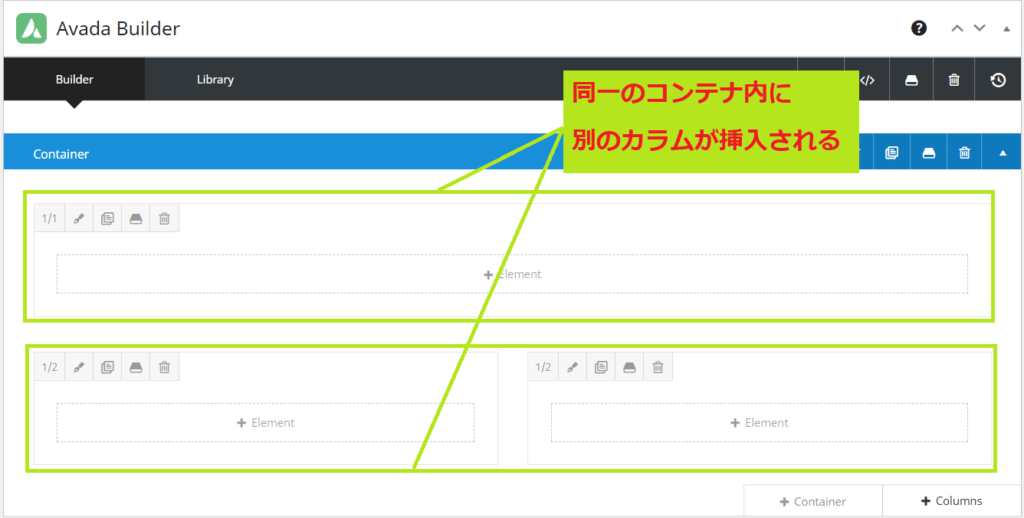Image resolution: width=1024 pixels, height=518 pixels.
Task: Add an Element to left 1/2 column
Action: pos(265,423)
